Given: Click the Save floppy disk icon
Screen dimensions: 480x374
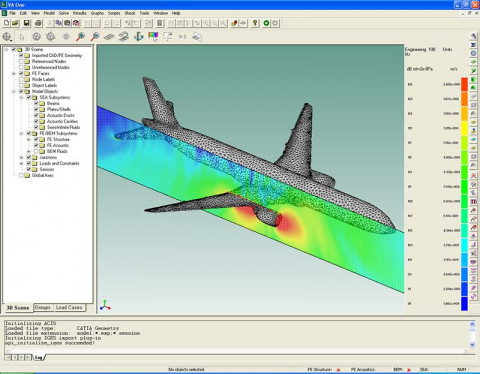Looking at the screenshot, I should [x=27, y=23].
